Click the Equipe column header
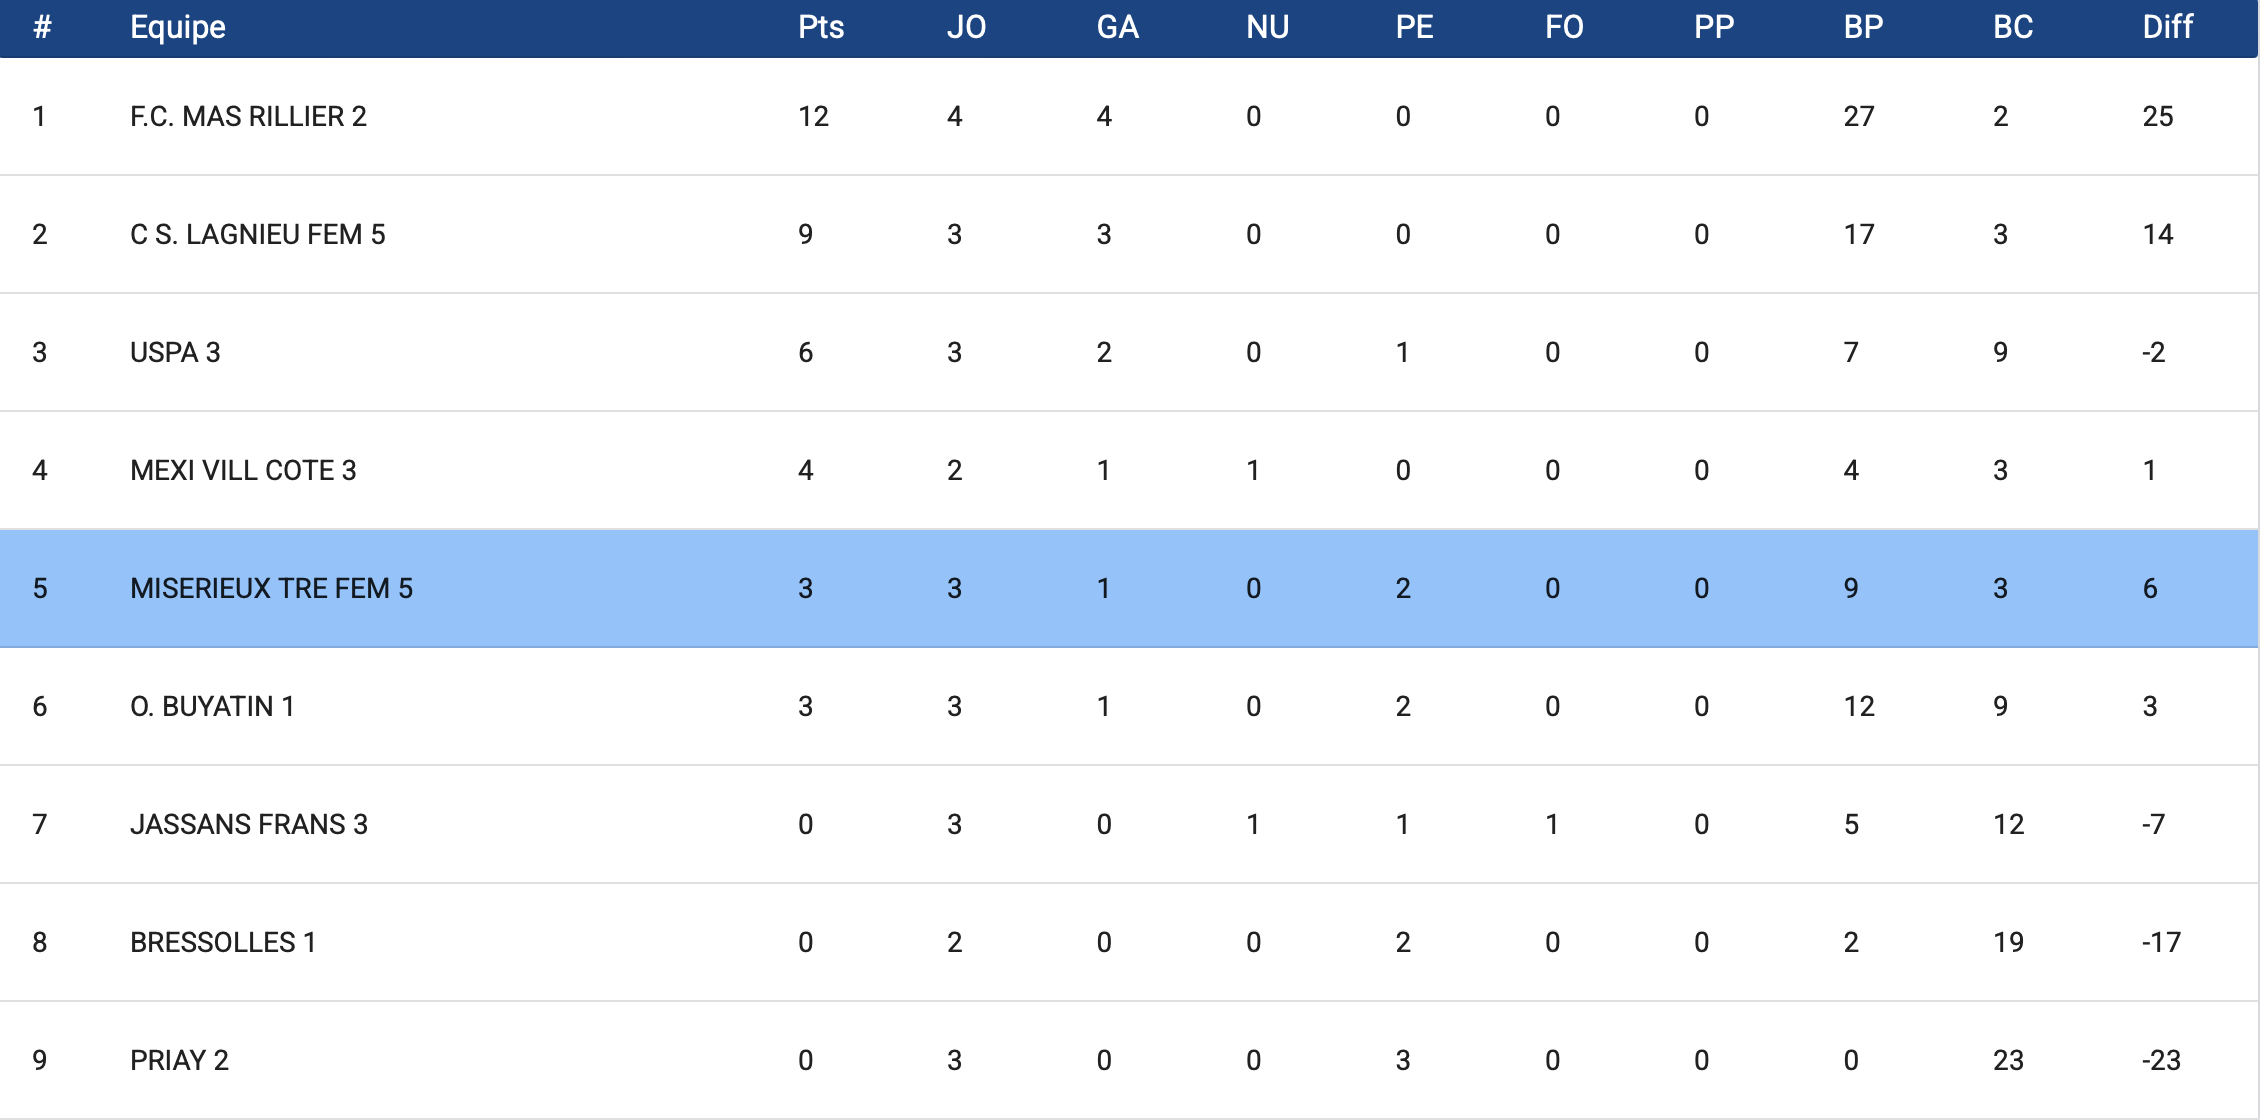 178,27
